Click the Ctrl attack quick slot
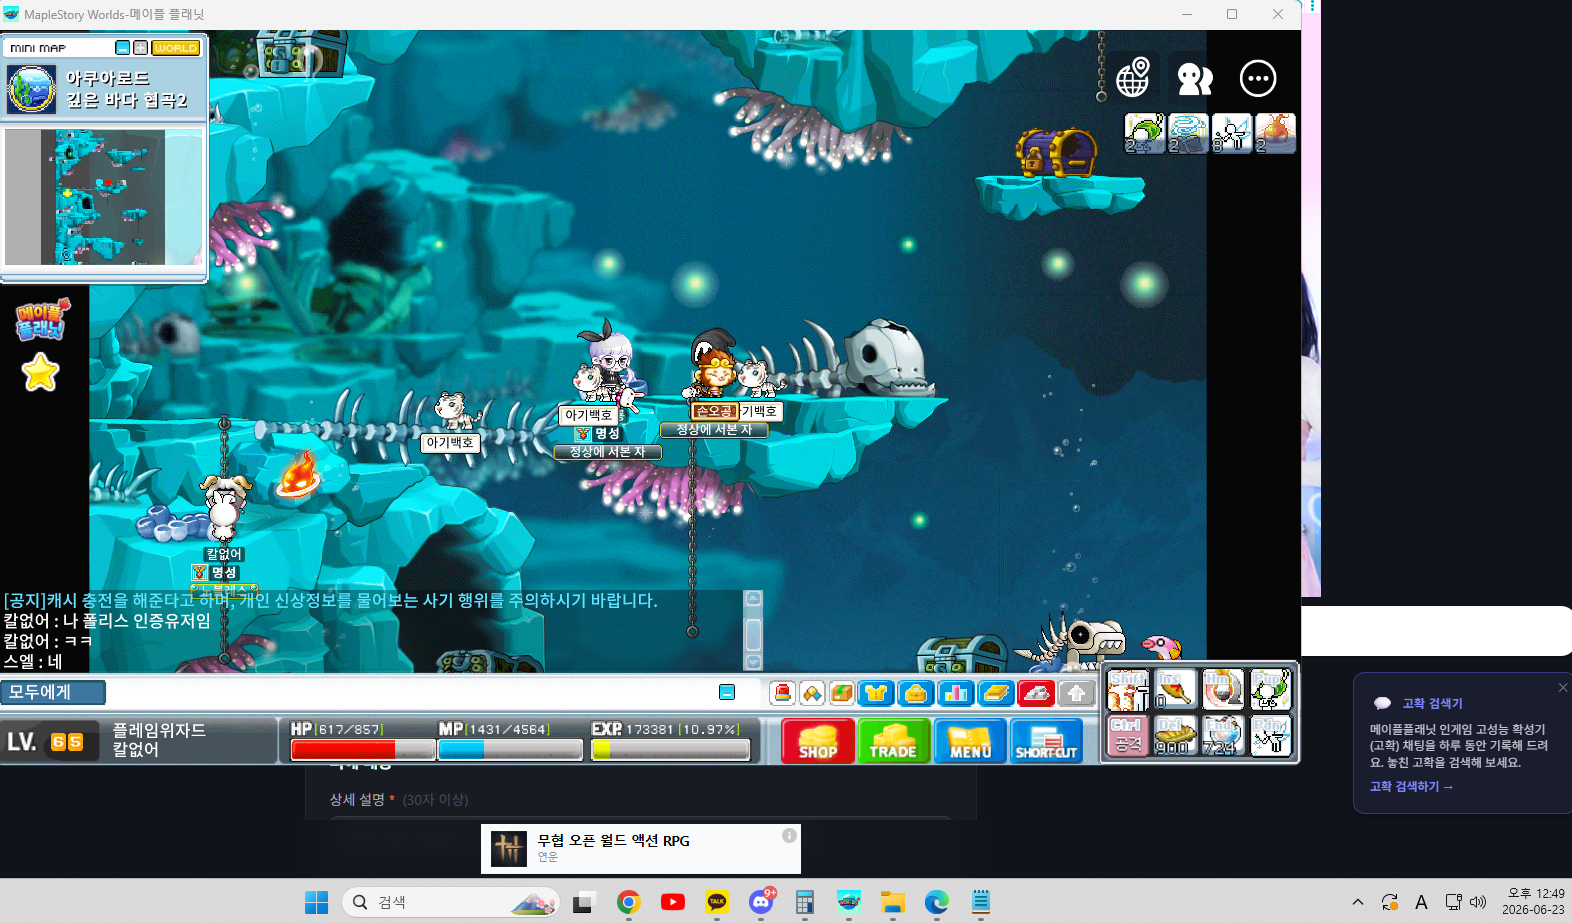 (x=1128, y=736)
